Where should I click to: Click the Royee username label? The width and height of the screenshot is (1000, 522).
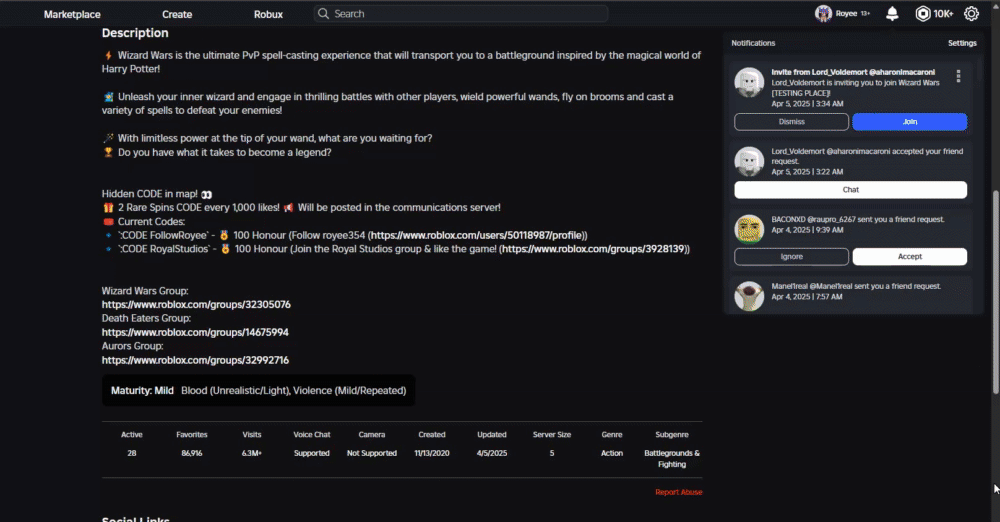(846, 13)
